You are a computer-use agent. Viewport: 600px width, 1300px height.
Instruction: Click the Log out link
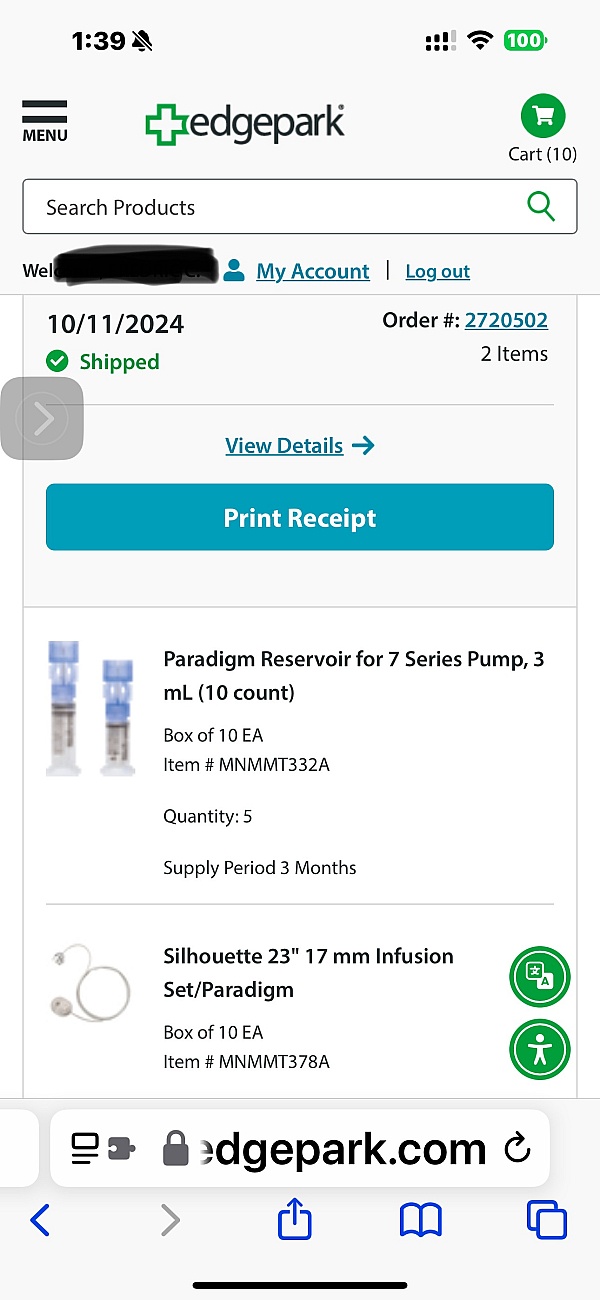pyautogui.click(x=437, y=271)
